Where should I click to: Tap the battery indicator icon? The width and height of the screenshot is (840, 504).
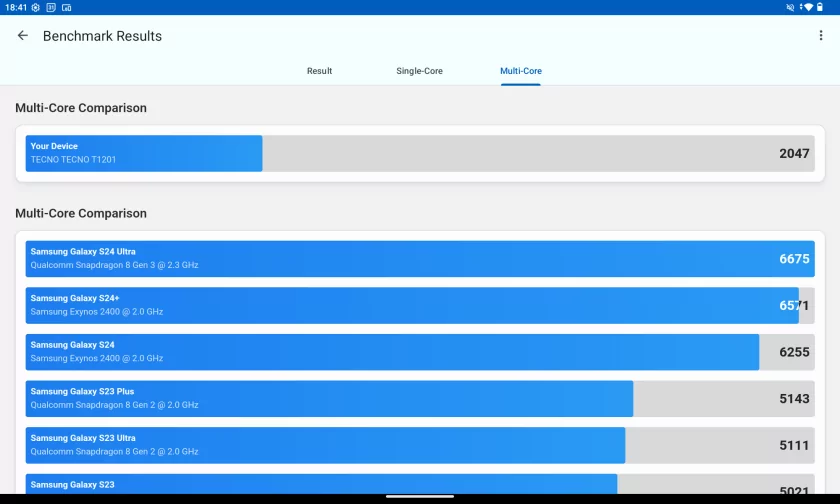click(x=820, y=7)
